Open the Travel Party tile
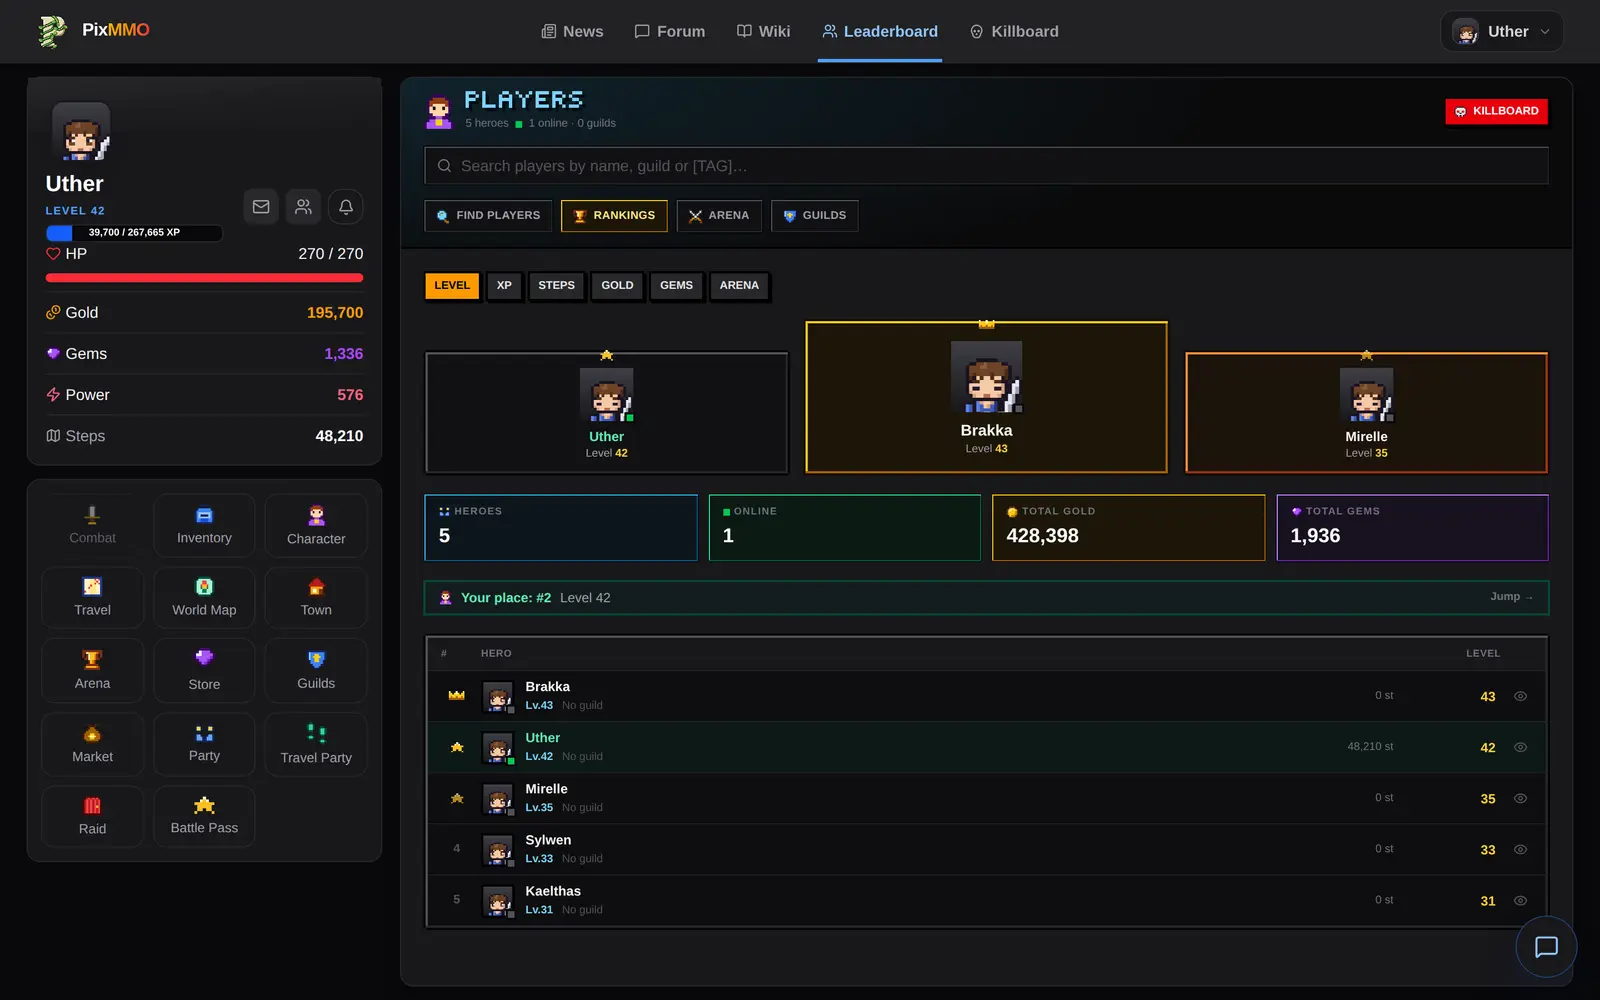 point(316,744)
